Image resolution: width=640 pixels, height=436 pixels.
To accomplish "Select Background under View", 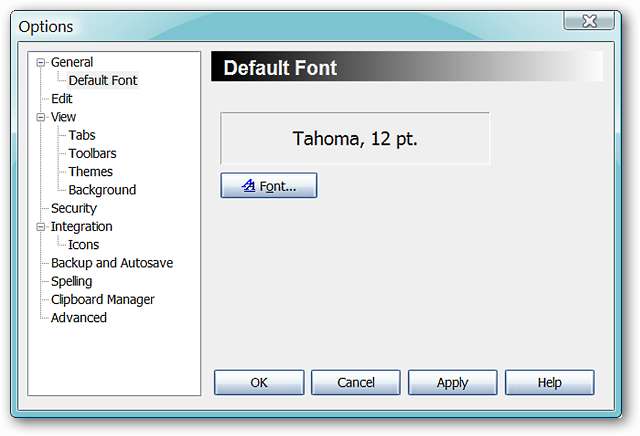I will pyautogui.click(x=102, y=190).
